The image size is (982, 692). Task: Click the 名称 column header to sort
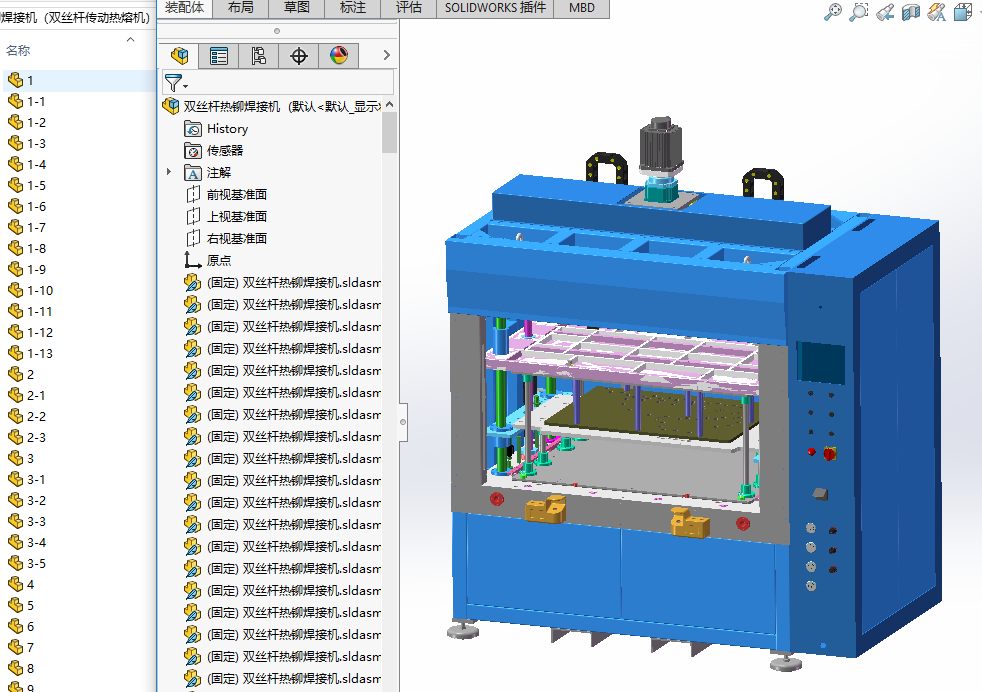(x=18, y=50)
